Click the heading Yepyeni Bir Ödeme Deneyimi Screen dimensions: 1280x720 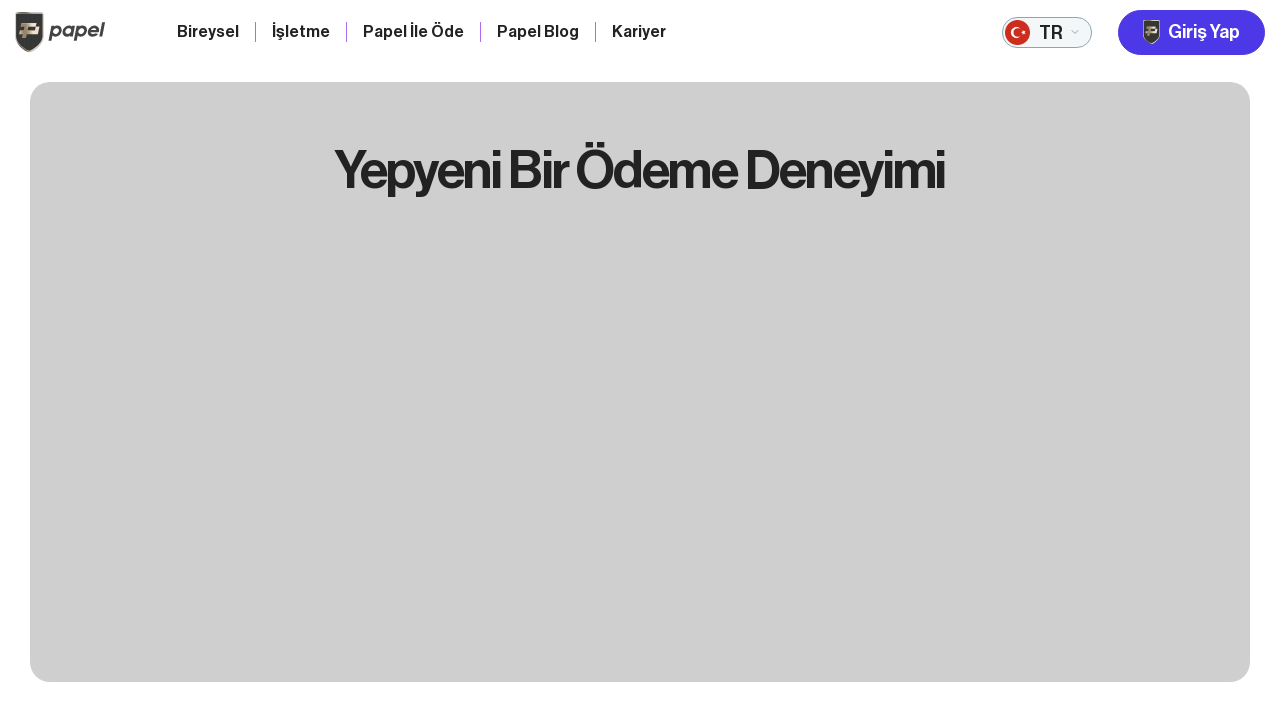coord(639,169)
